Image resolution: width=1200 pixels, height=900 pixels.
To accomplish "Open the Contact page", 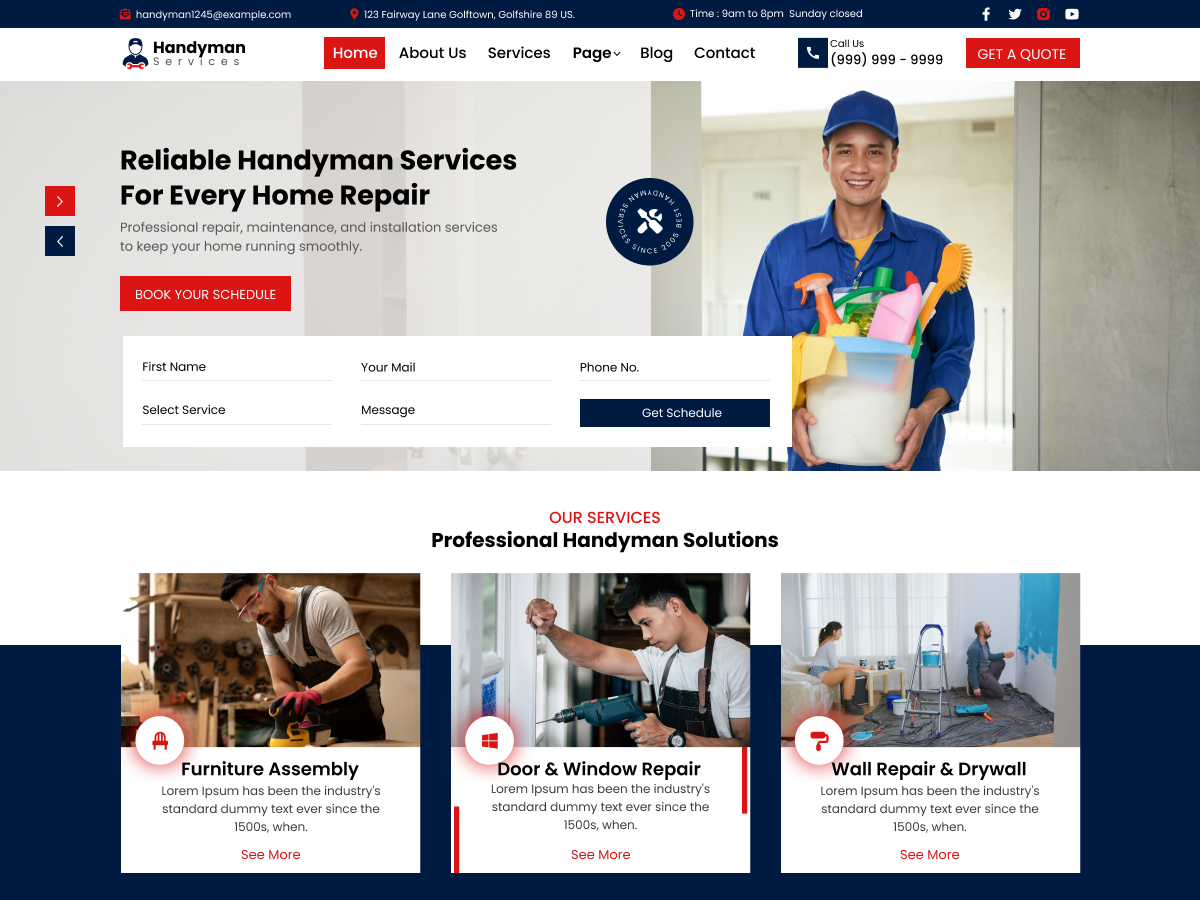I will click(x=724, y=53).
